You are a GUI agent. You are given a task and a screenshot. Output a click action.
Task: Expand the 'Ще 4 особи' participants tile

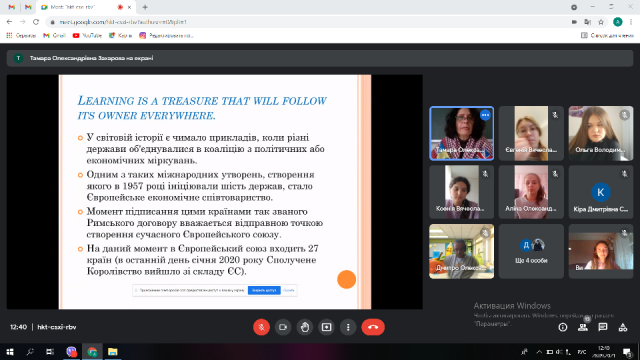tap(531, 251)
